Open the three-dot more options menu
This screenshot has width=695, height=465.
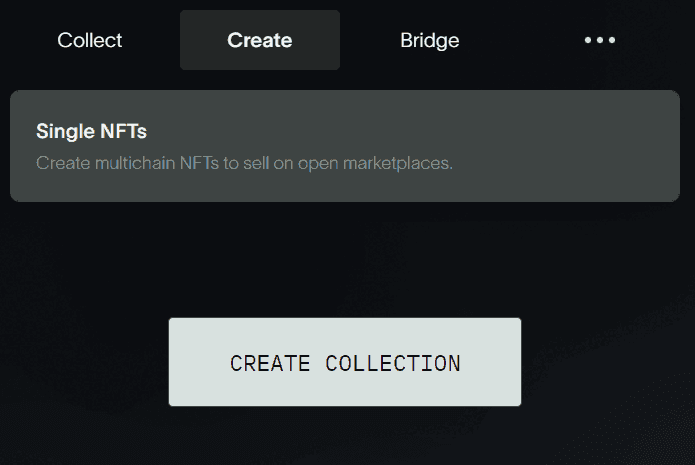[599, 40]
